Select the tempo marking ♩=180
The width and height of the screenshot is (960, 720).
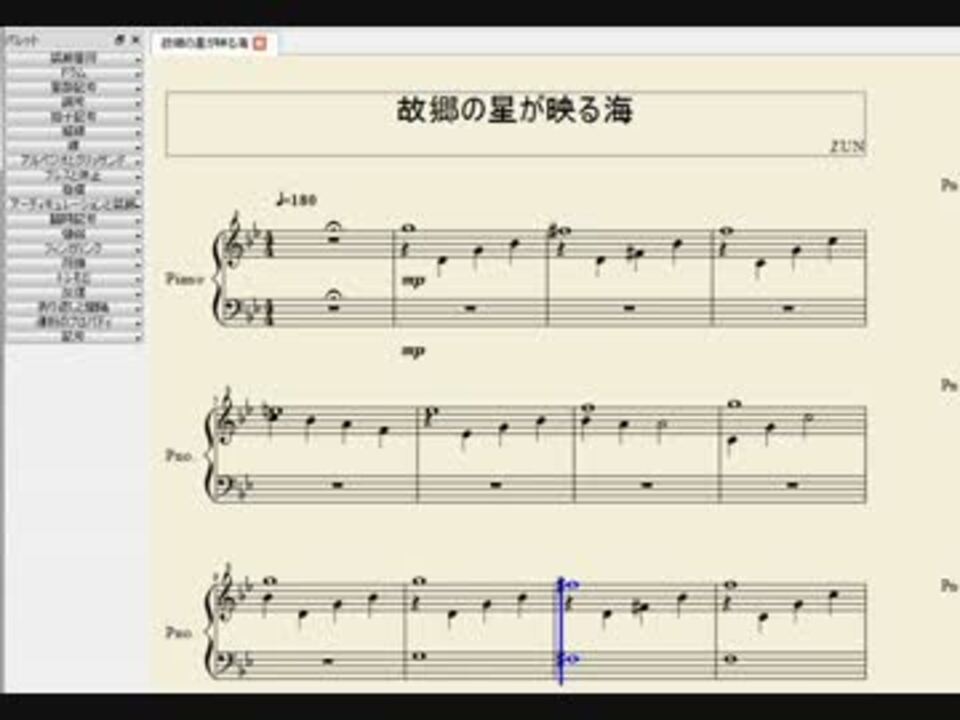[x=296, y=200]
